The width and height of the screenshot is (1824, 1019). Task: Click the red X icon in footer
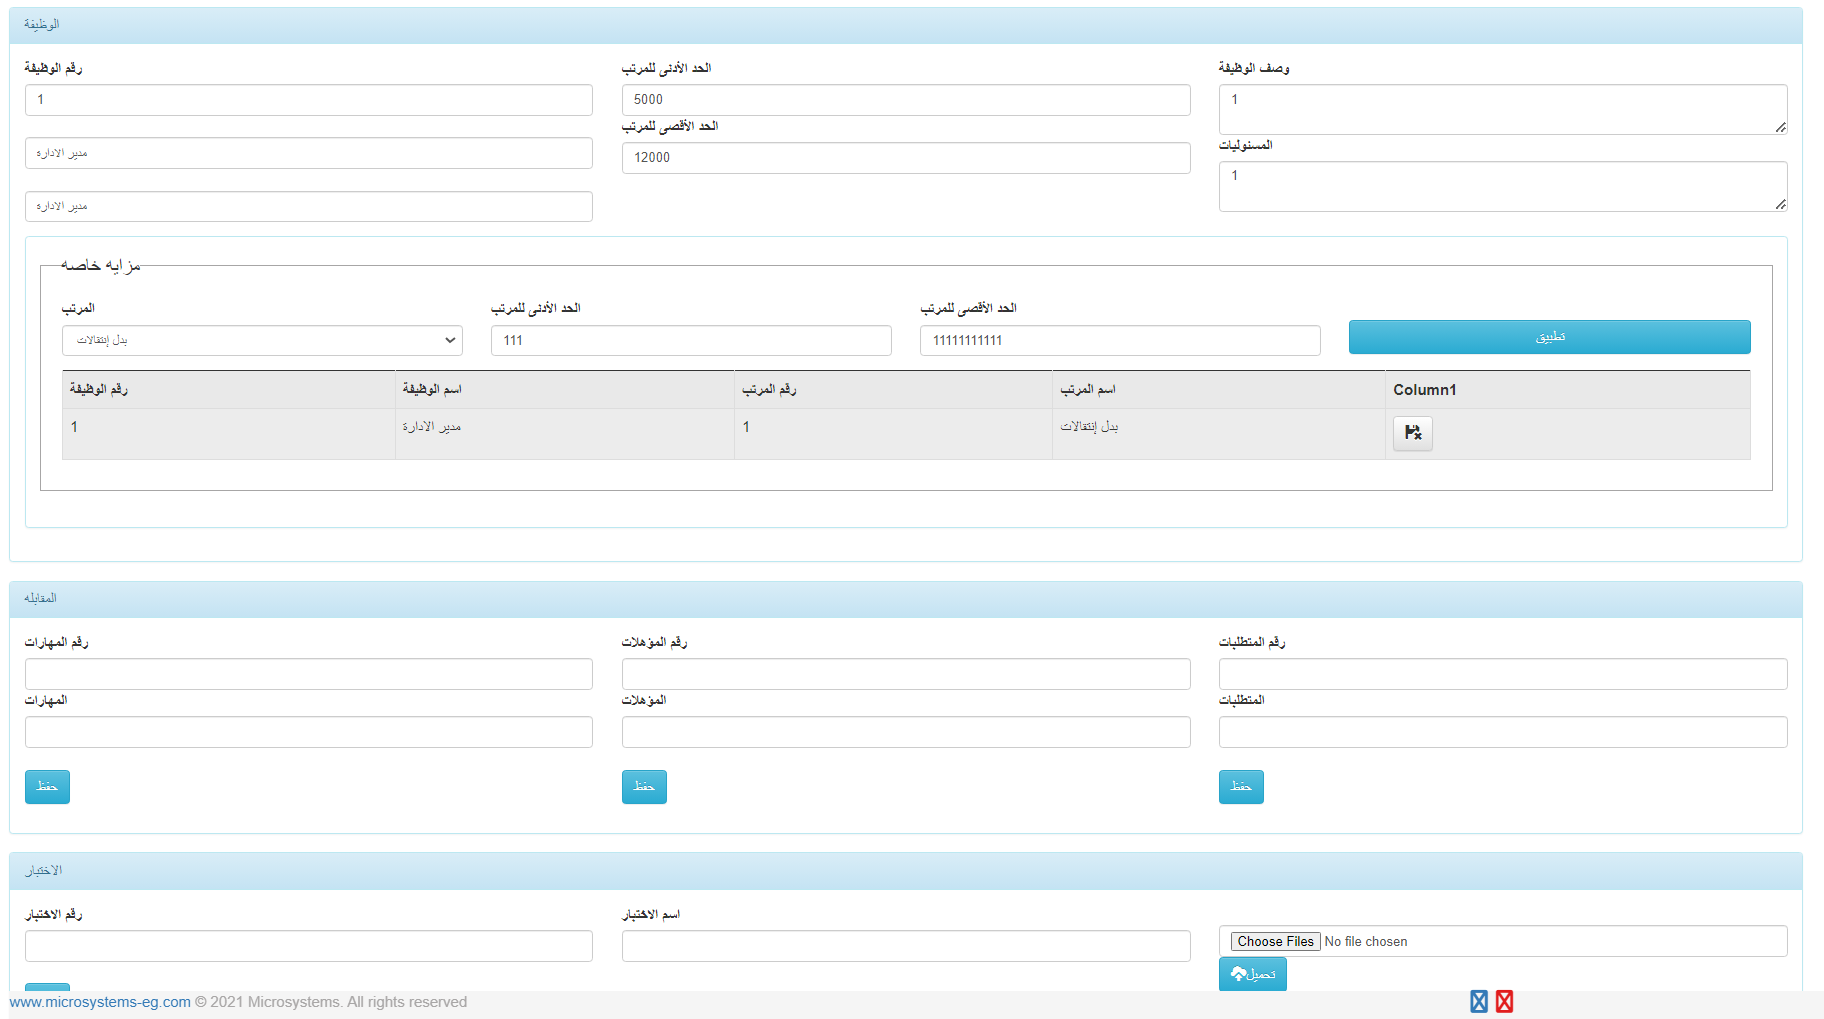[x=1504, y=1001]
